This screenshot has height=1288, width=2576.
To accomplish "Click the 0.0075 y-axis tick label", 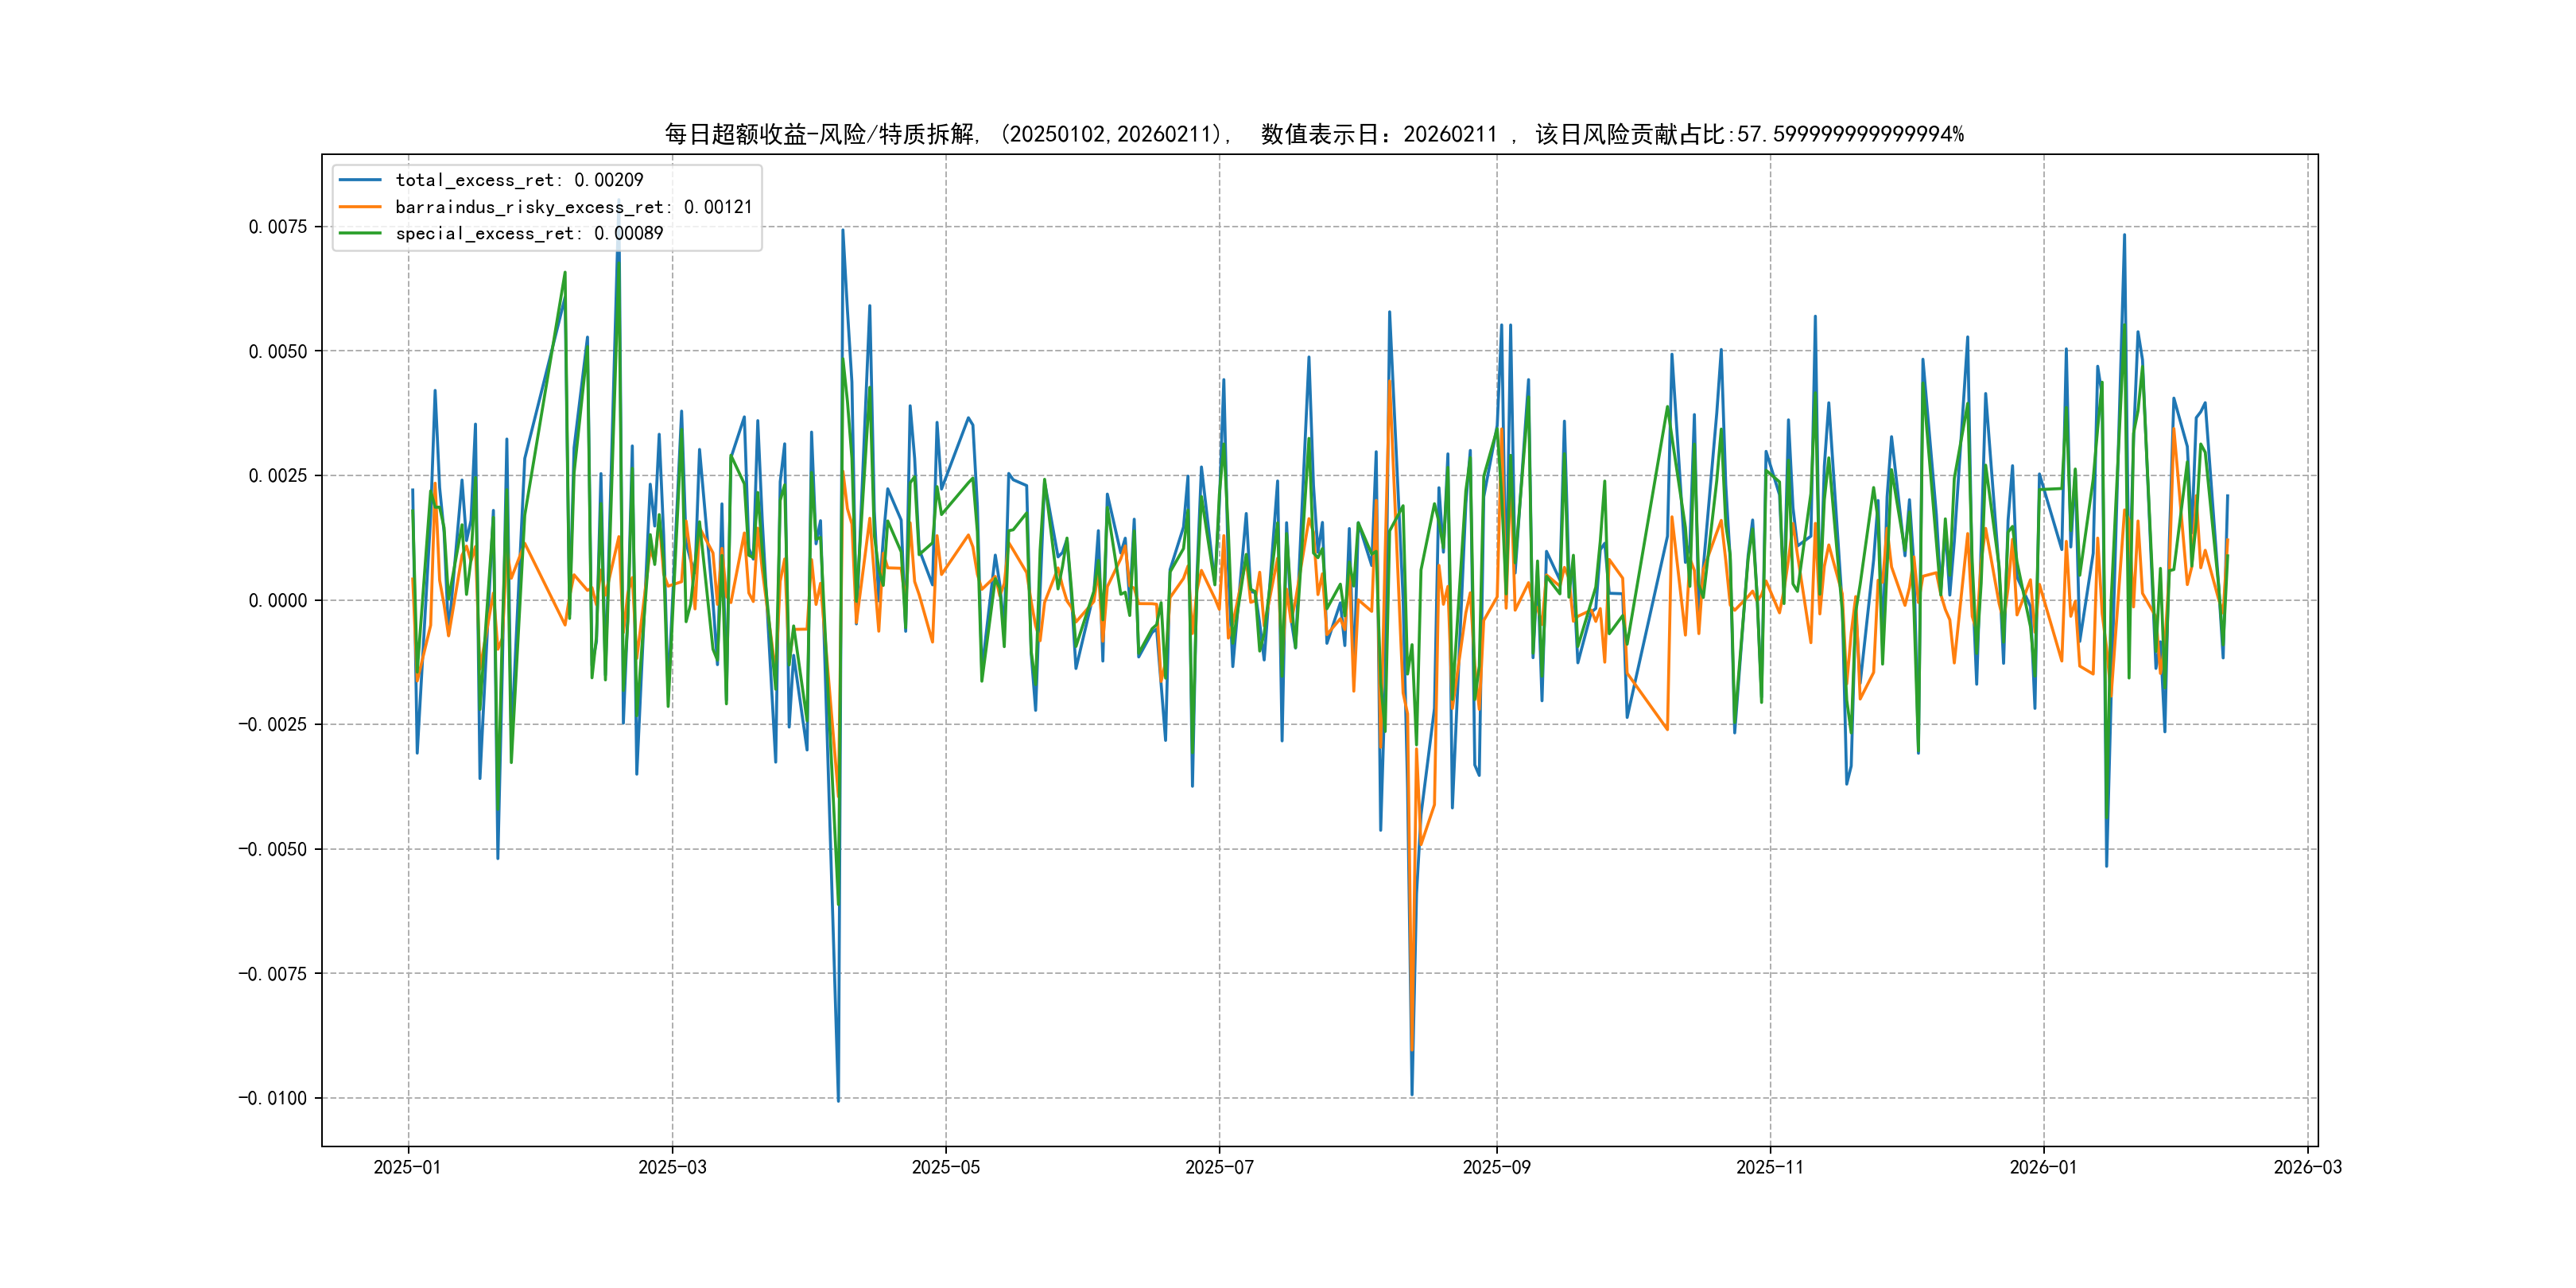I will pos(278,227).
